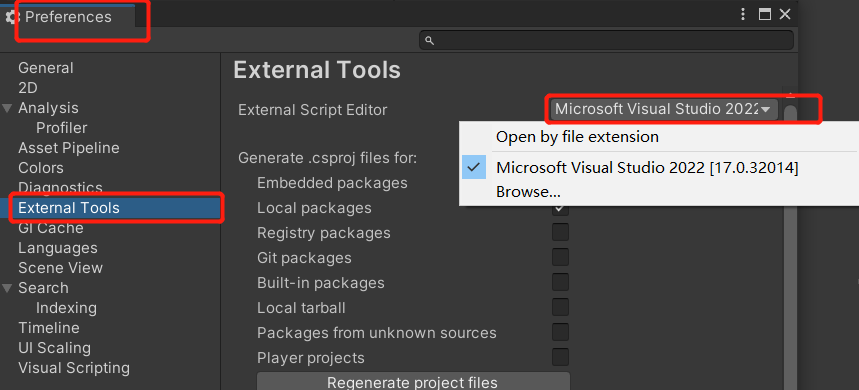Select Analysis in the sidebar
859x390 pixels.
tap(48, 108)
